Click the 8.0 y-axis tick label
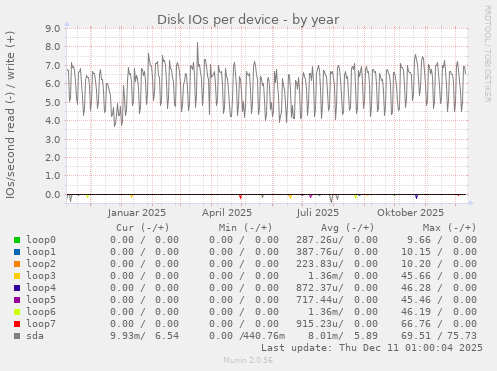Viewport: 497px width, 371px height. pos(53,47)
